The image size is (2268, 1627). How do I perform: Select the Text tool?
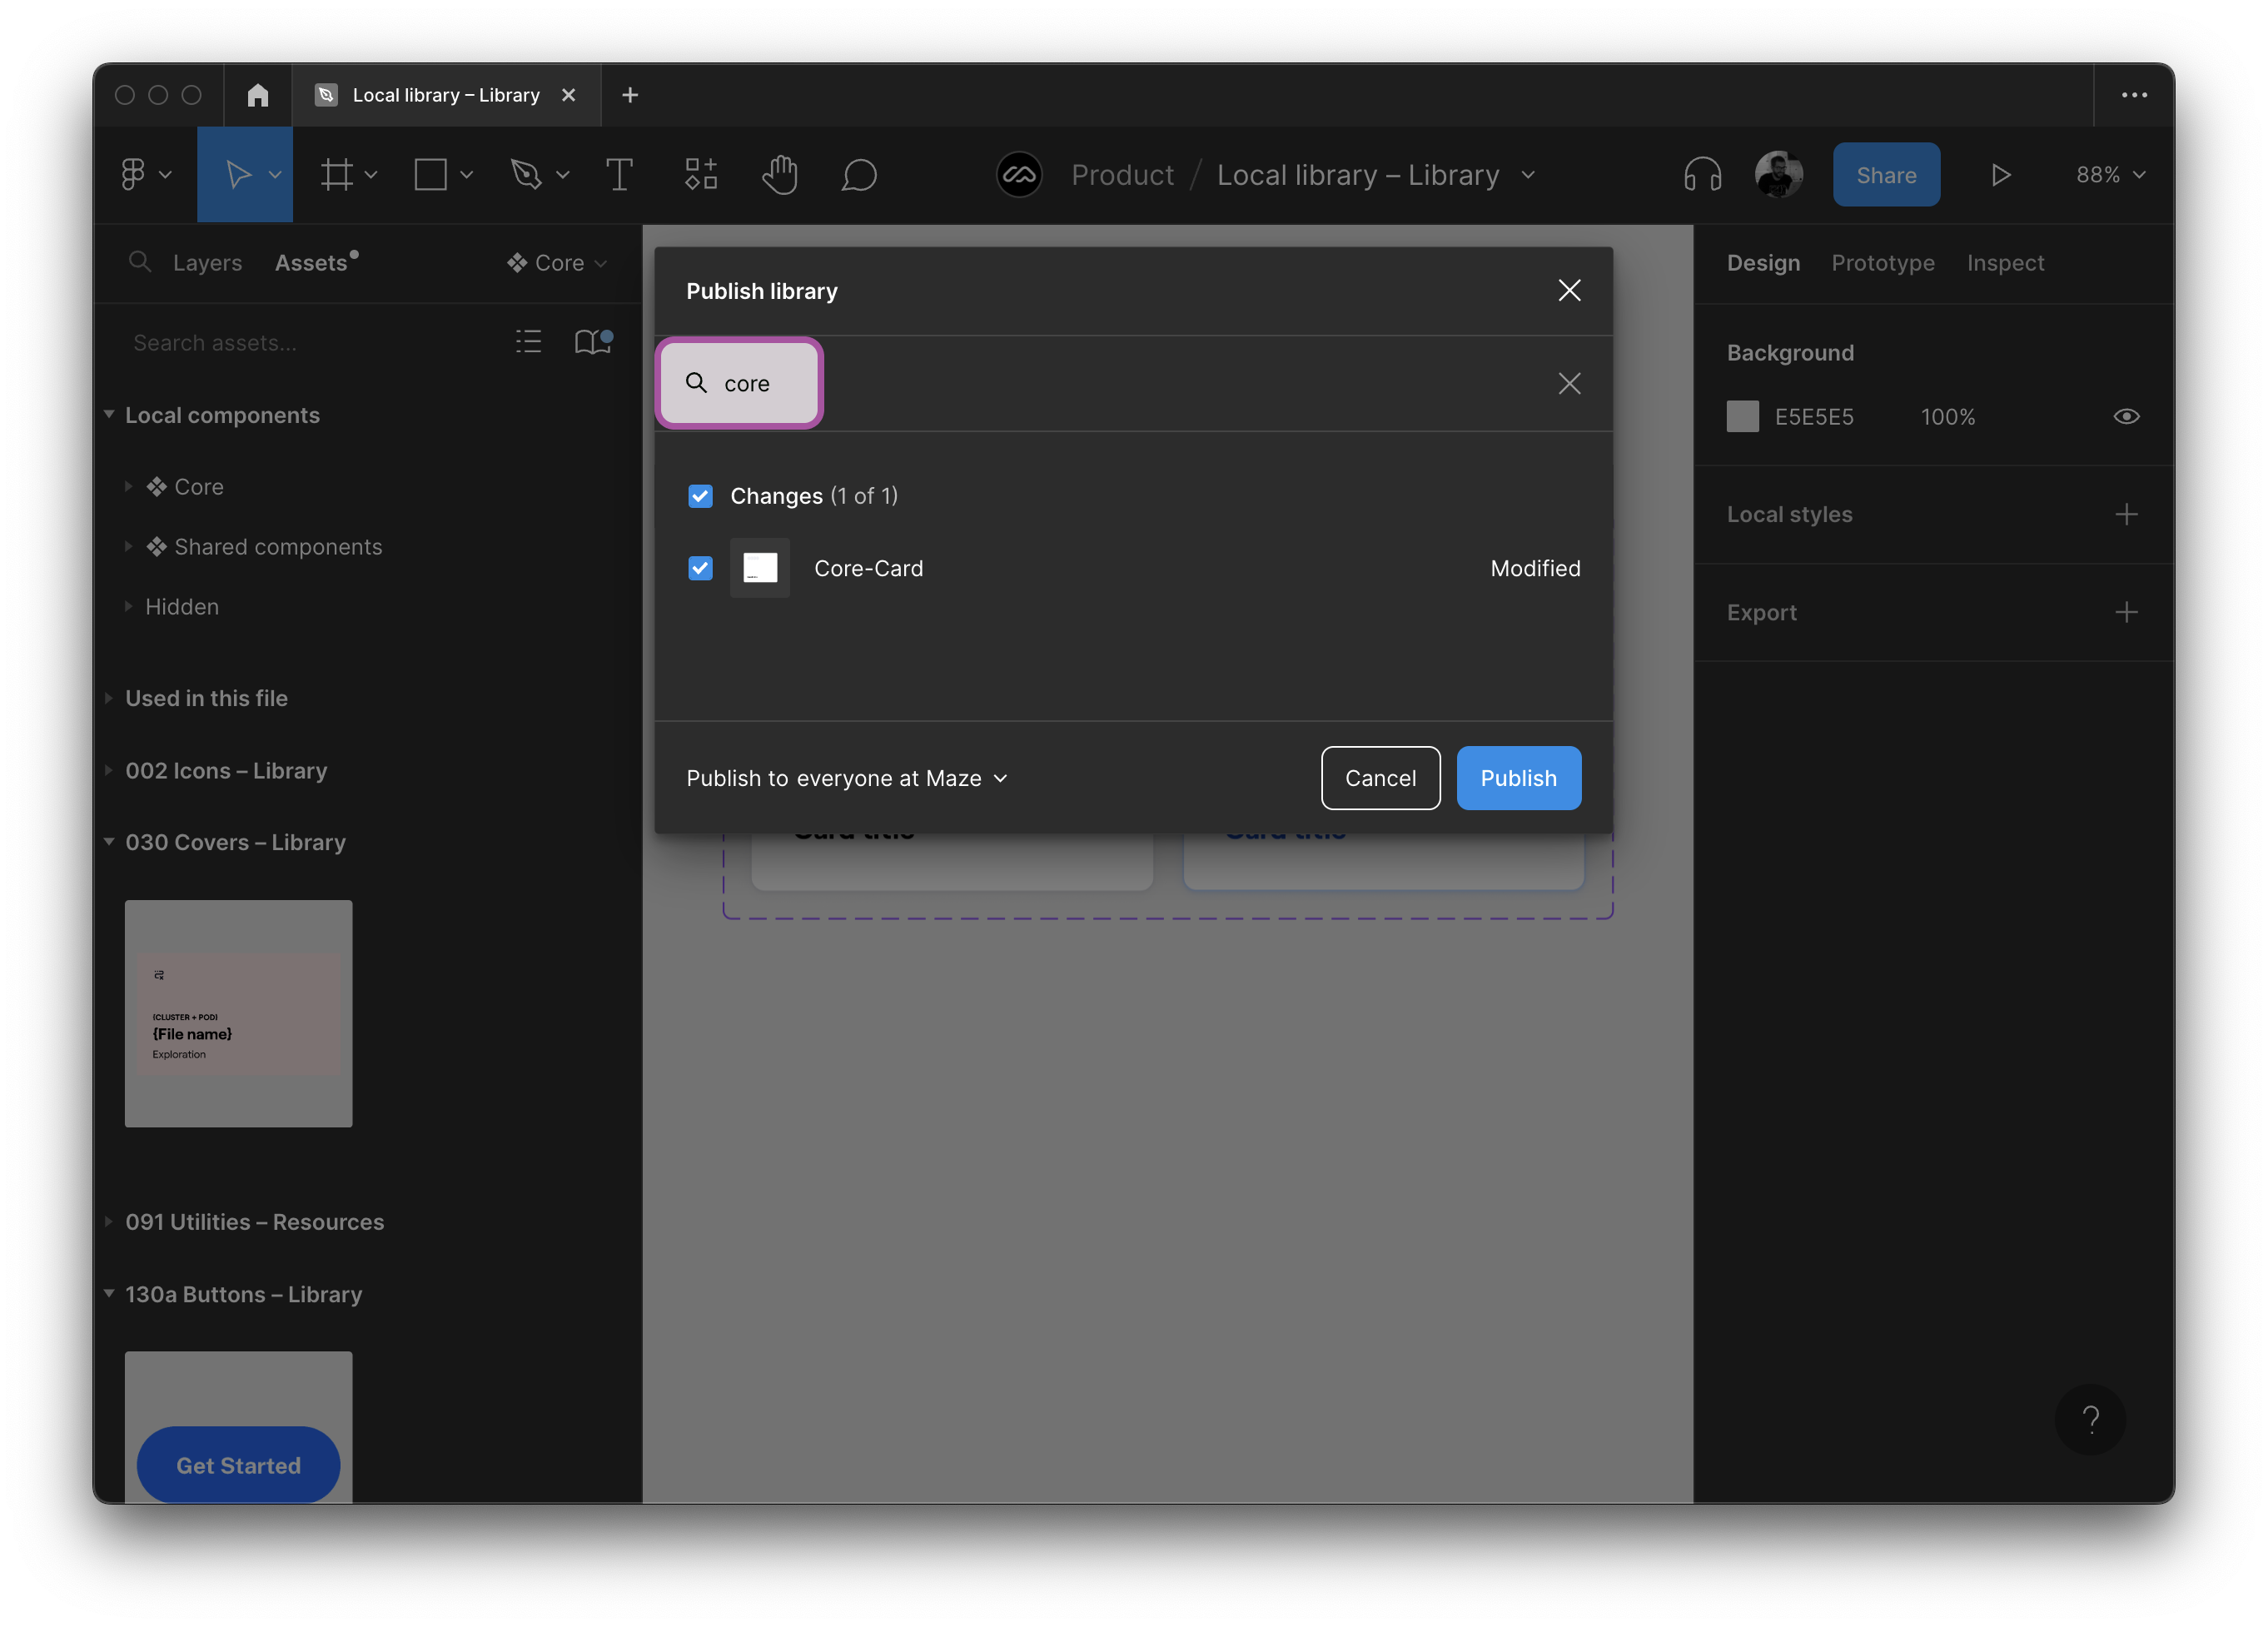(619, 175)
